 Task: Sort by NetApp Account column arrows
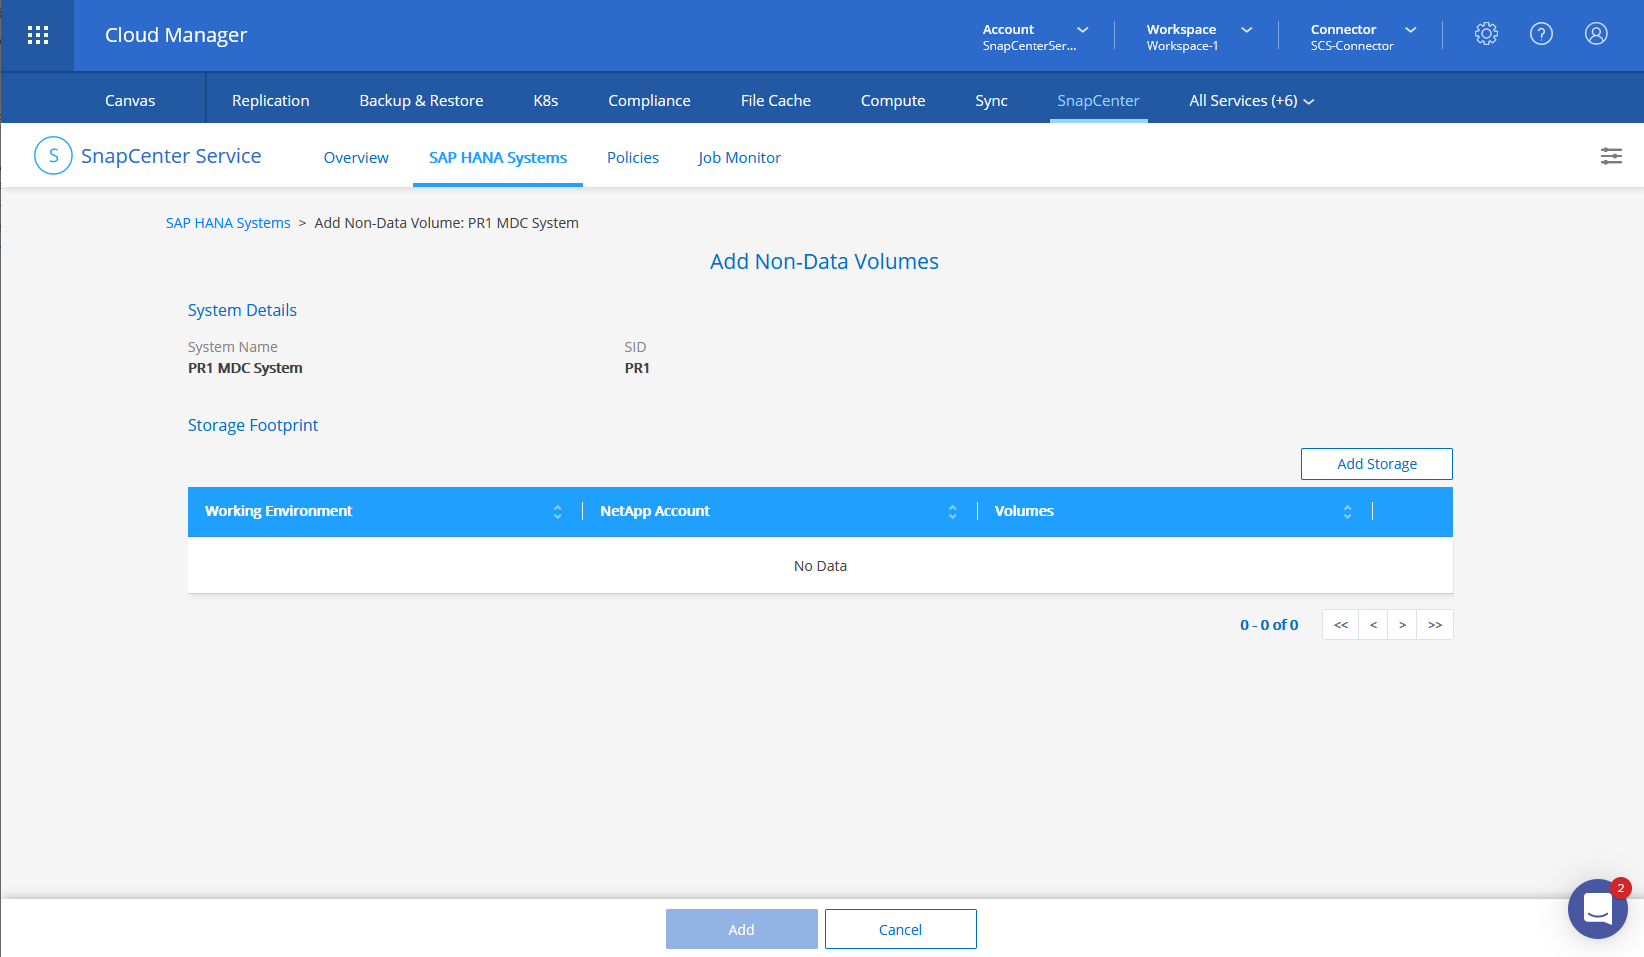(x=952, y=512)
